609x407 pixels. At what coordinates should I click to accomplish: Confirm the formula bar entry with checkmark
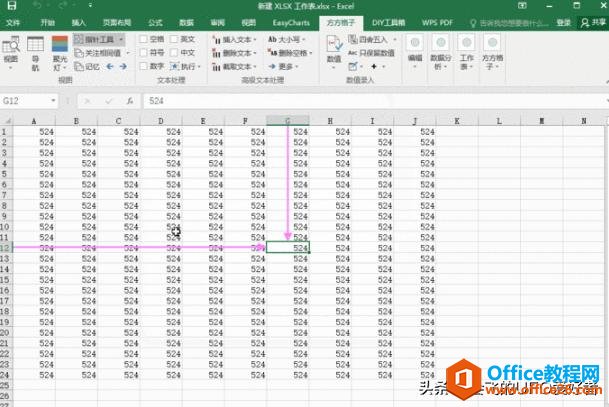[x=109, y=101]
